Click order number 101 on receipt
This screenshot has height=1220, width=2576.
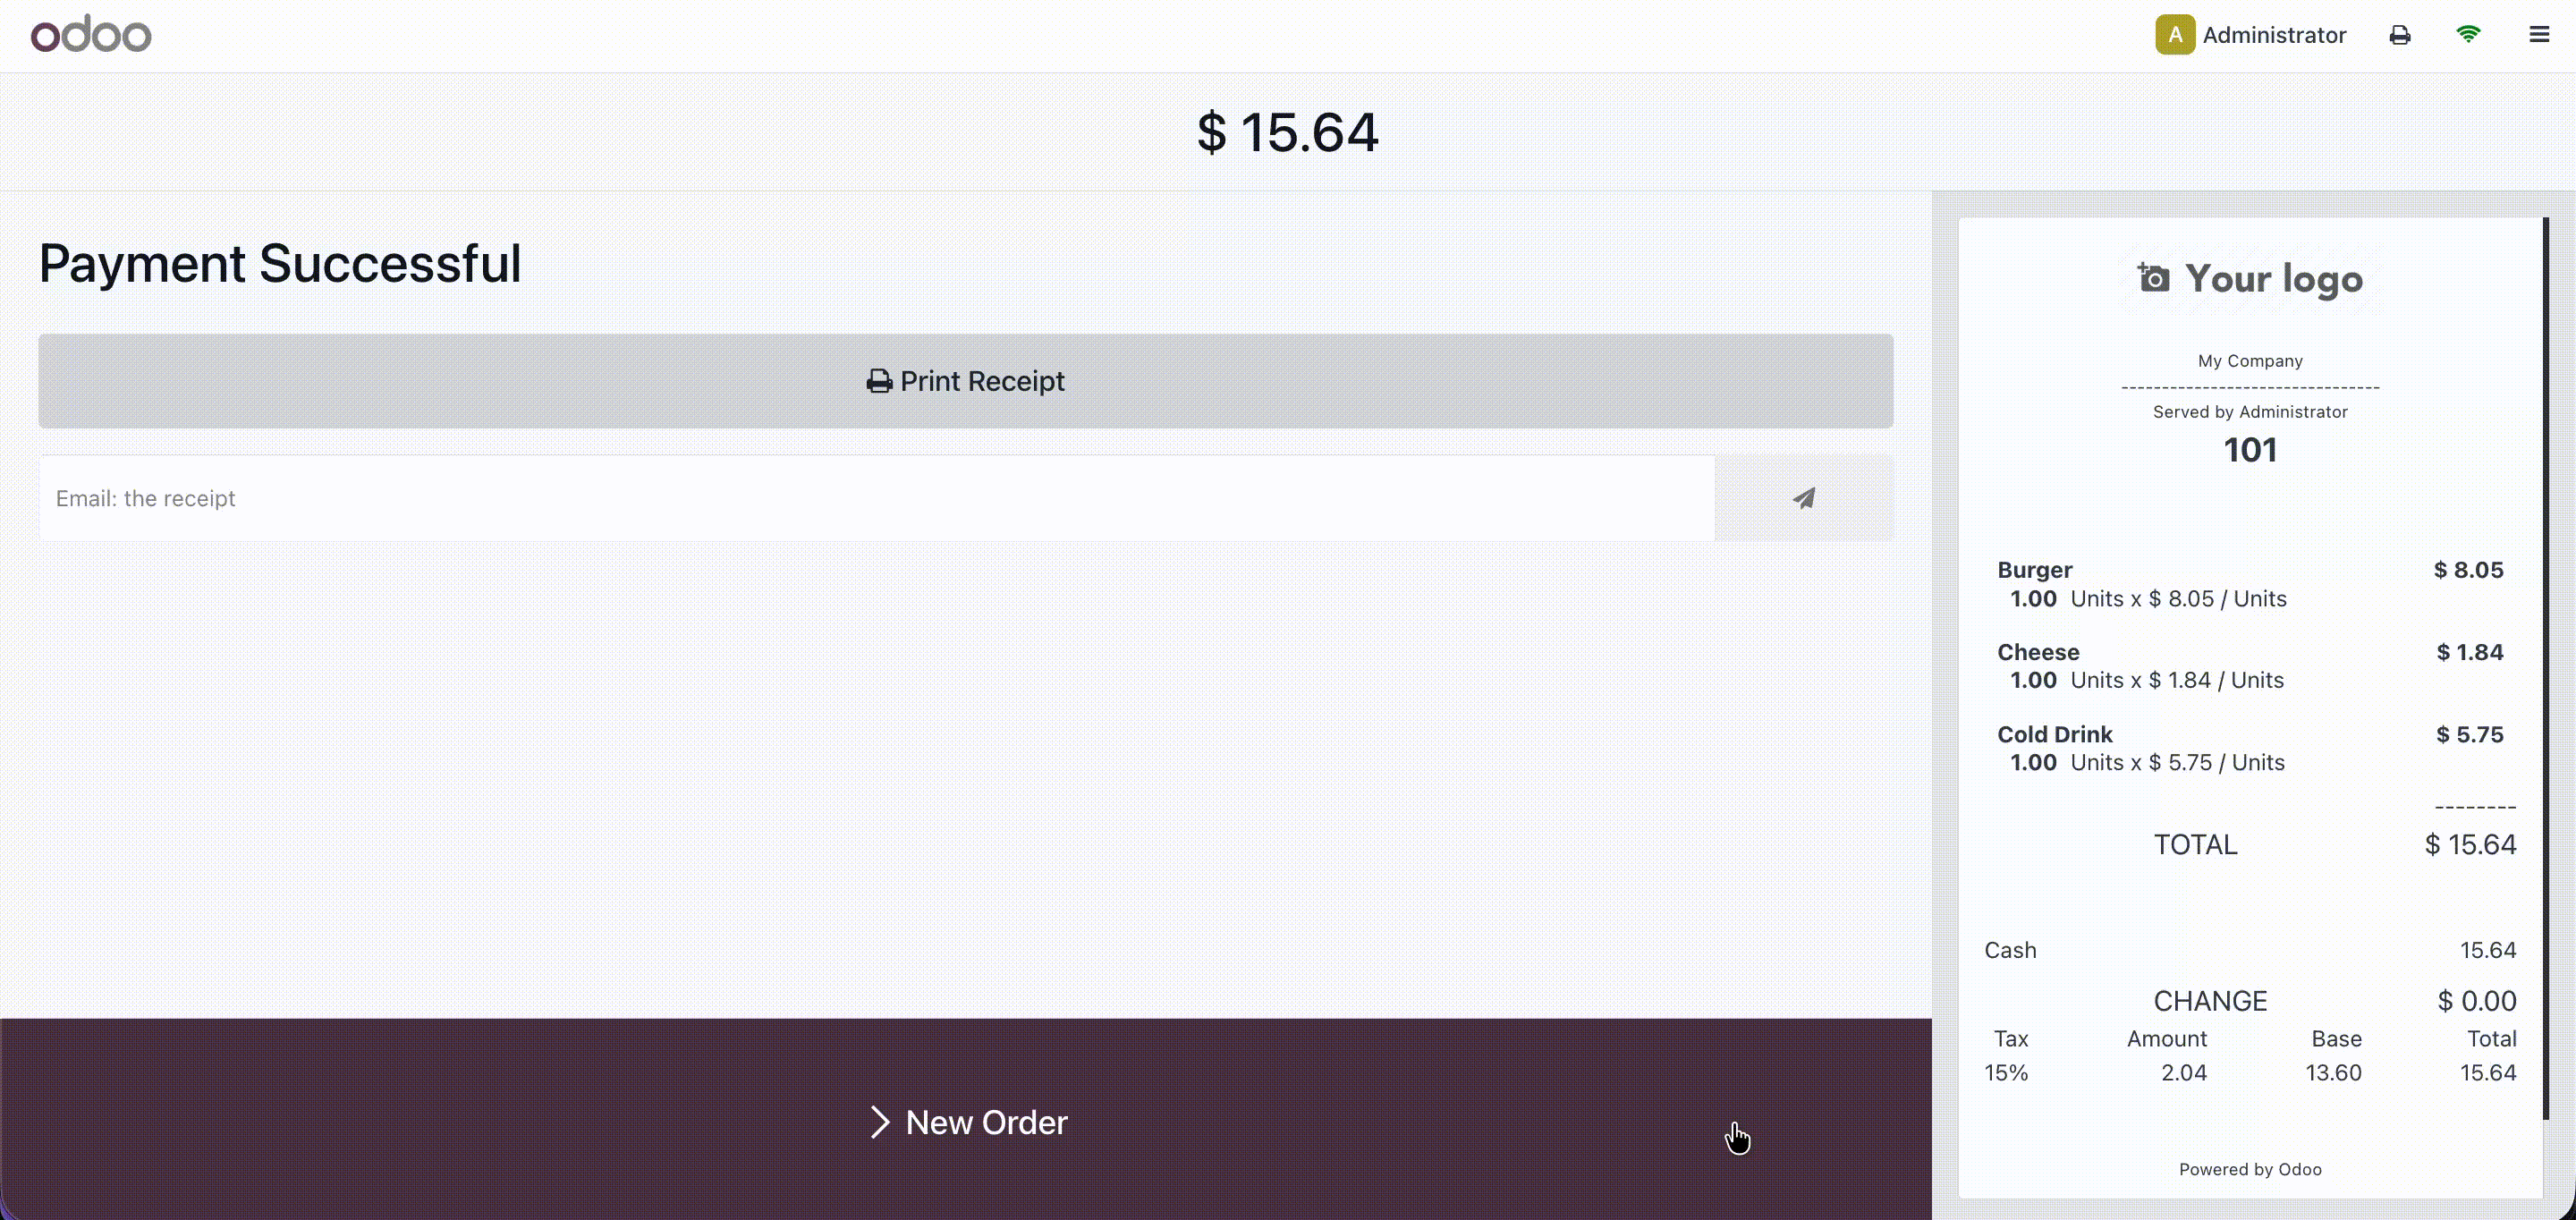(x=2250, y=450)
